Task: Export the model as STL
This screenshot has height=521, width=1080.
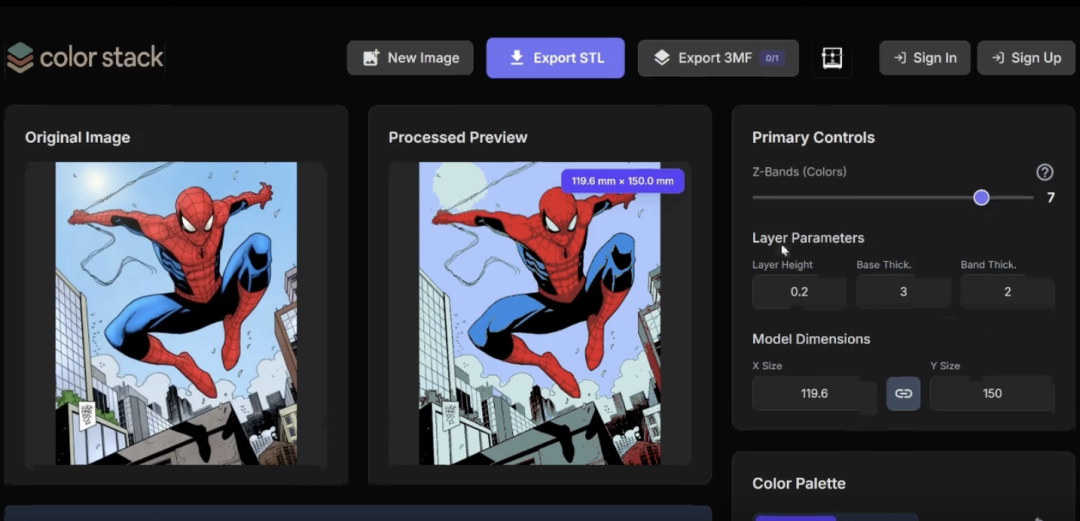Action: (x=555, y=58)
